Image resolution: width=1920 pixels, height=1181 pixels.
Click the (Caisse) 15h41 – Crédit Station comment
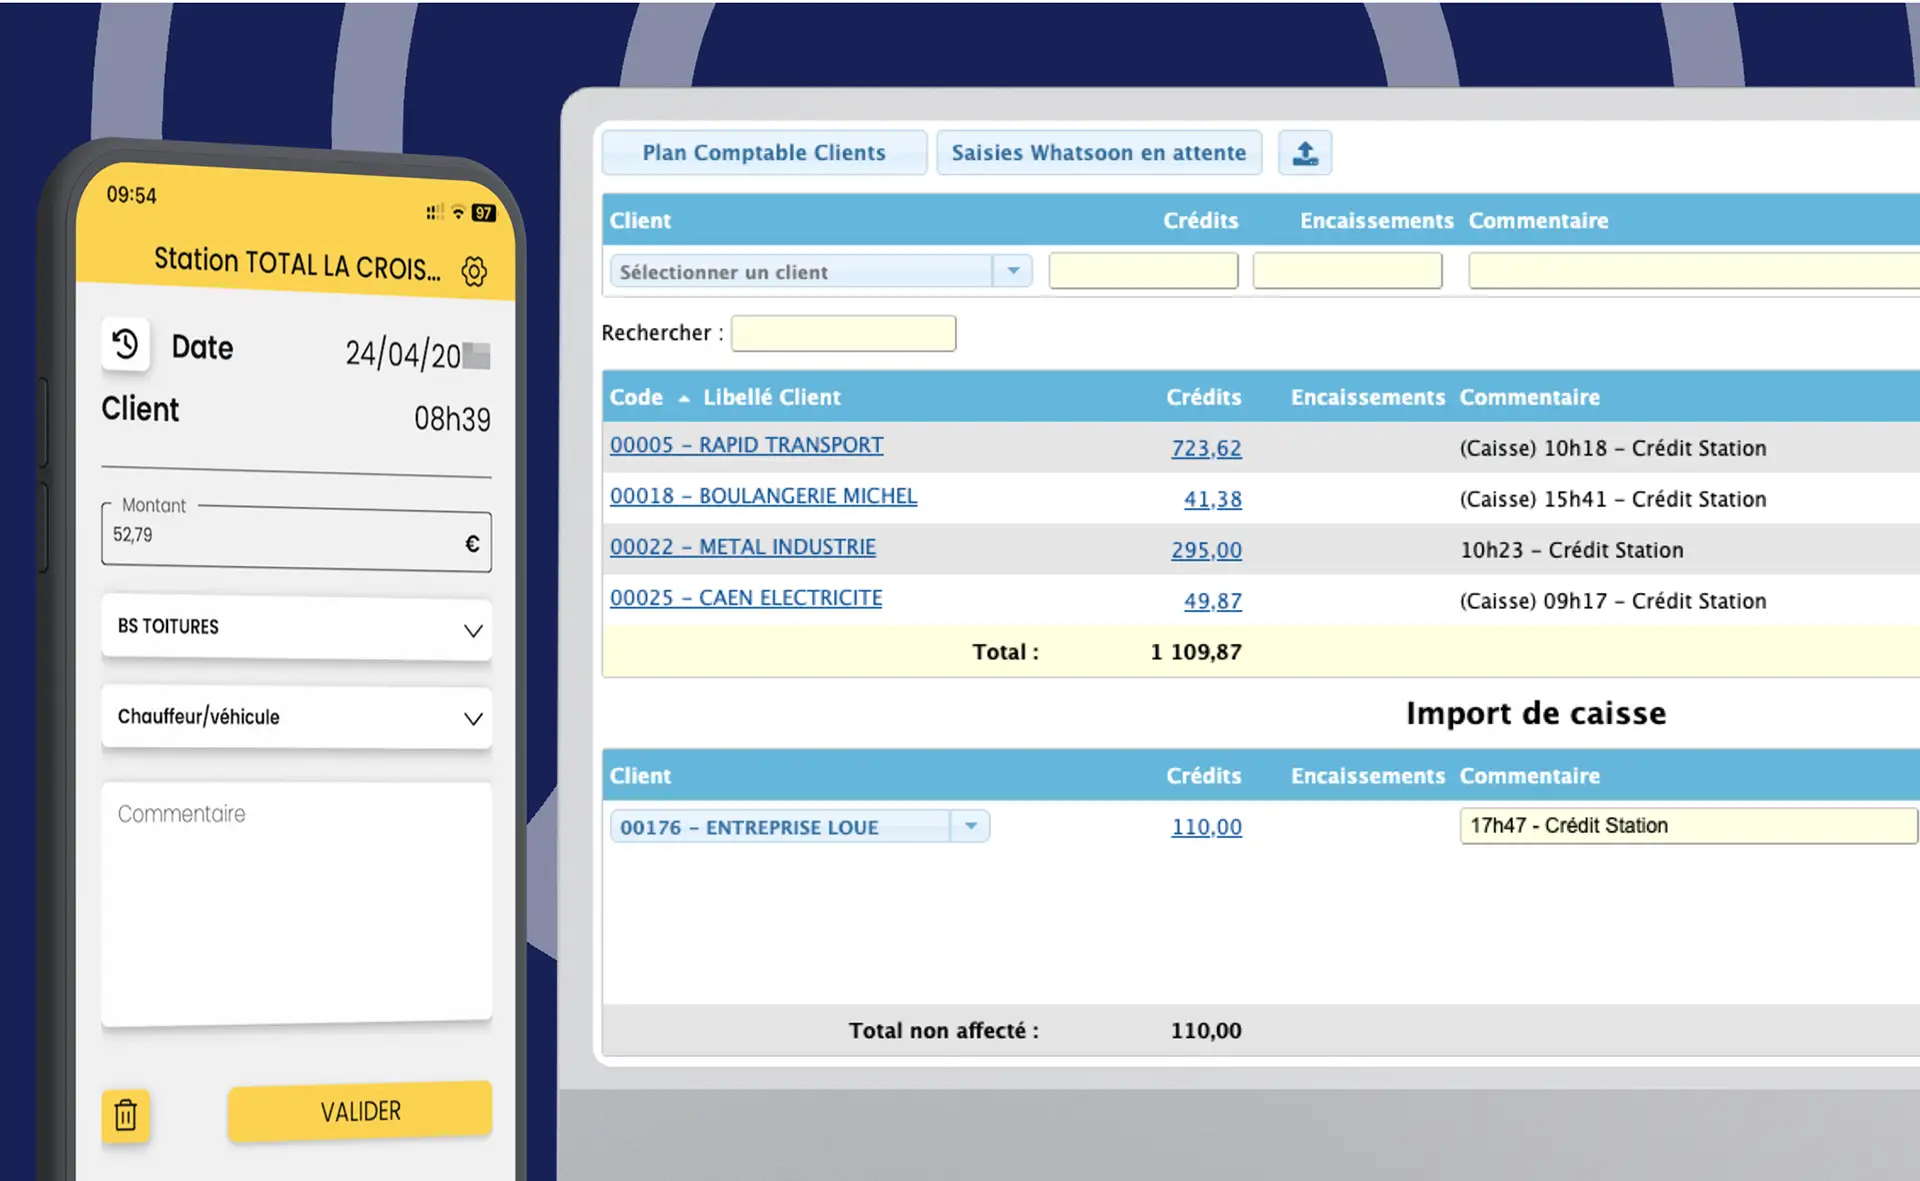(x=1613, y=499)
